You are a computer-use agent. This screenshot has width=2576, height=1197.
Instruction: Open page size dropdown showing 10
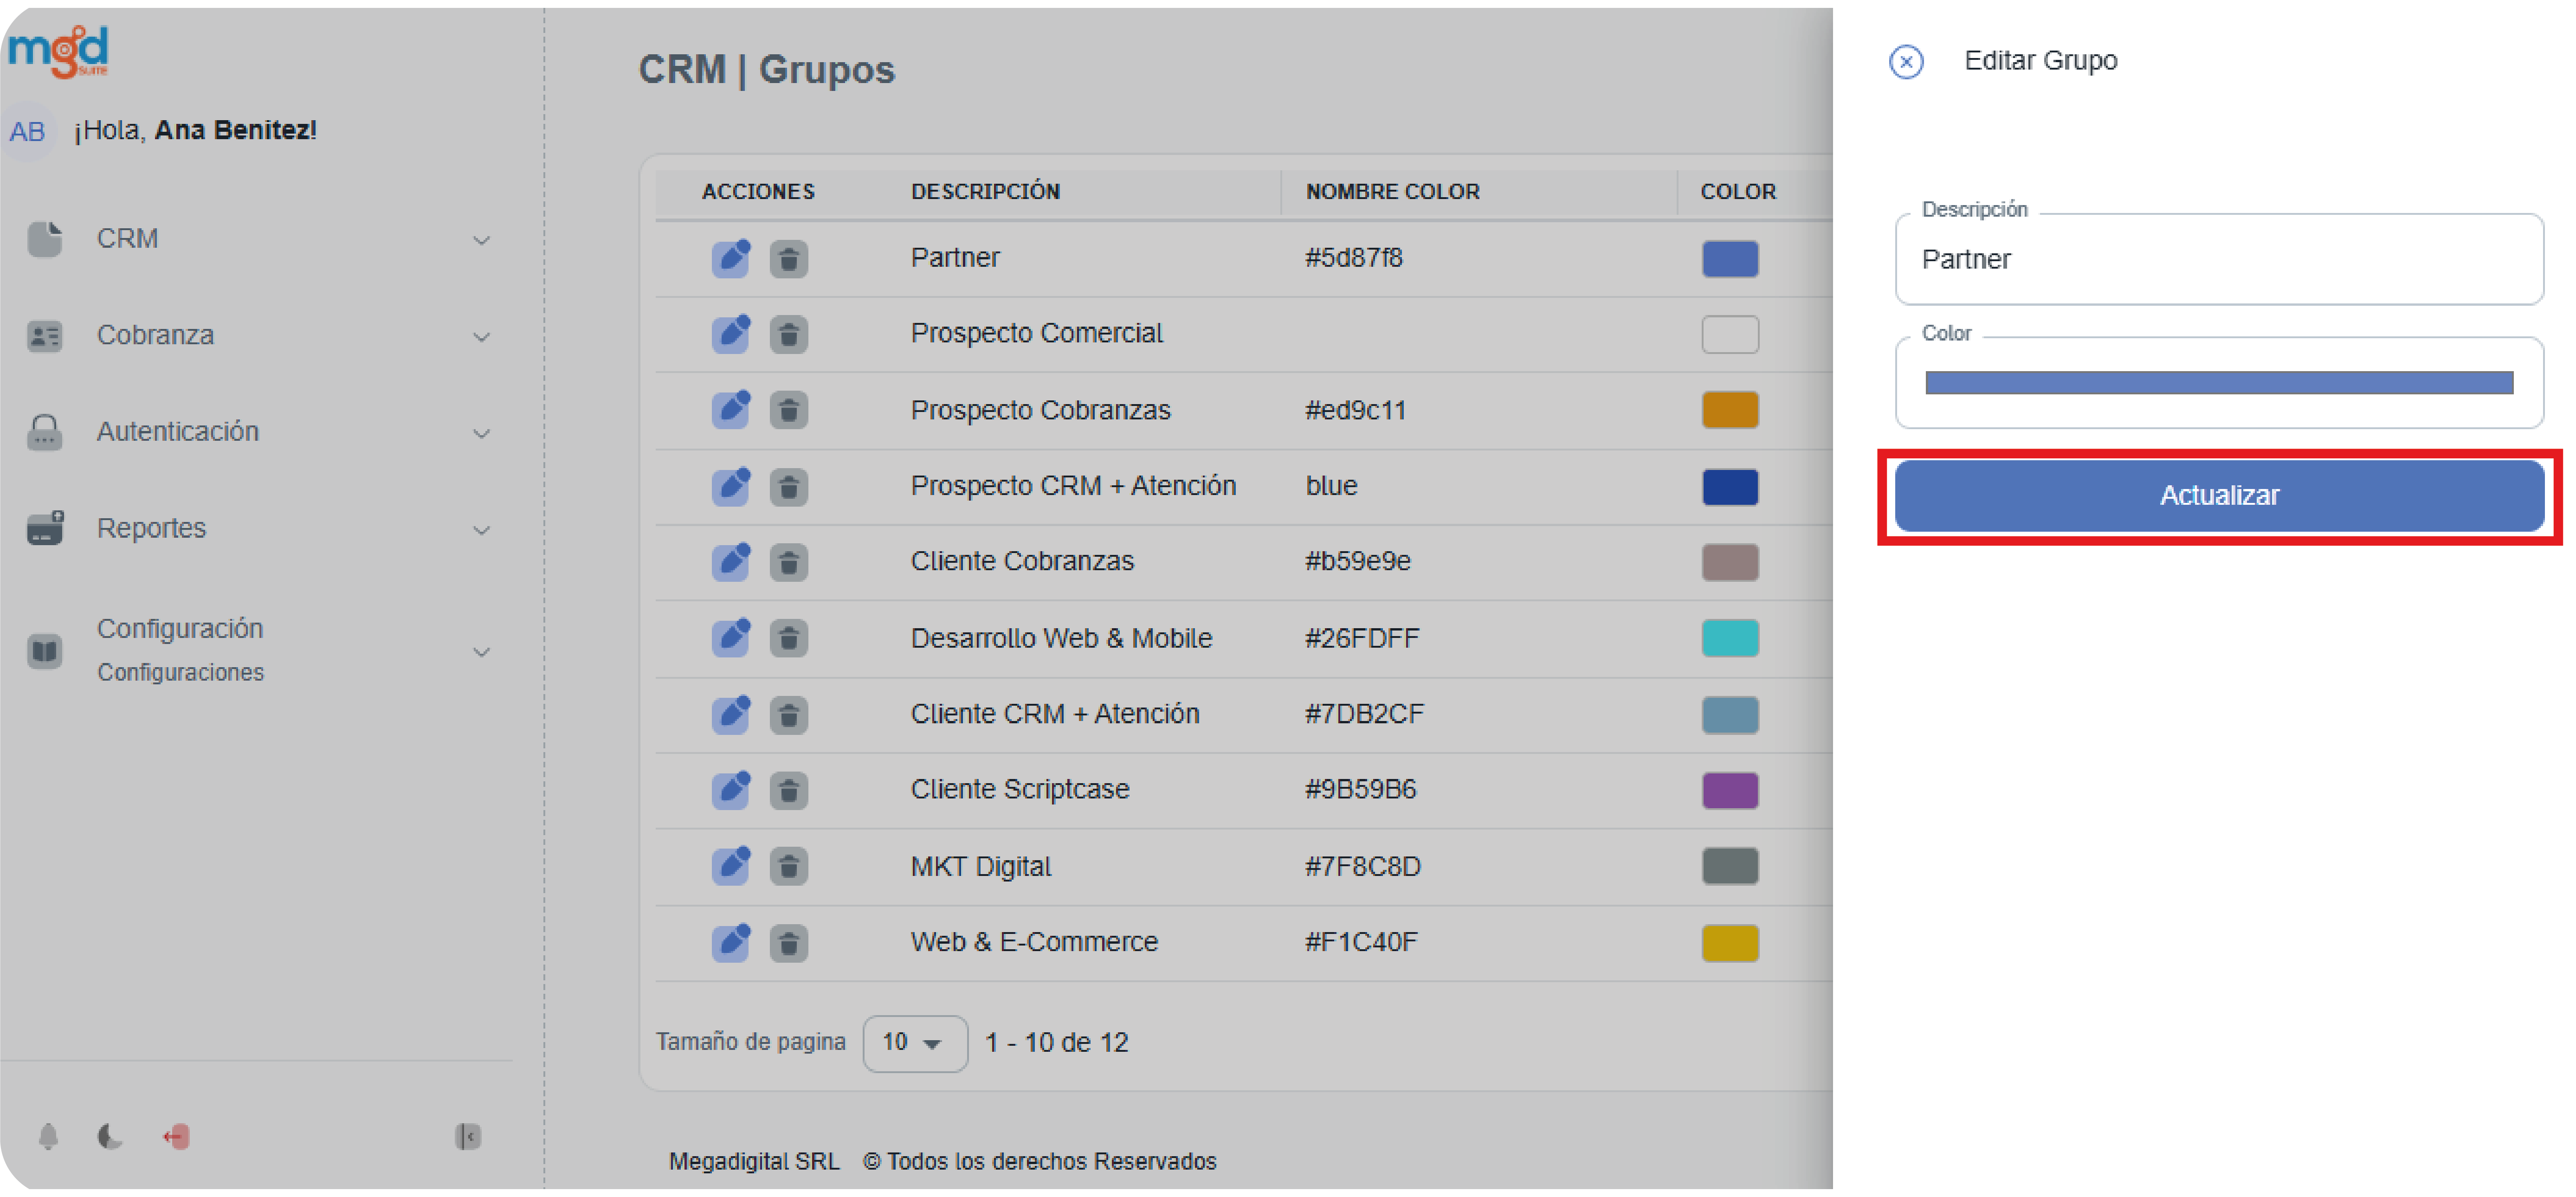(x=914, y=1043)
